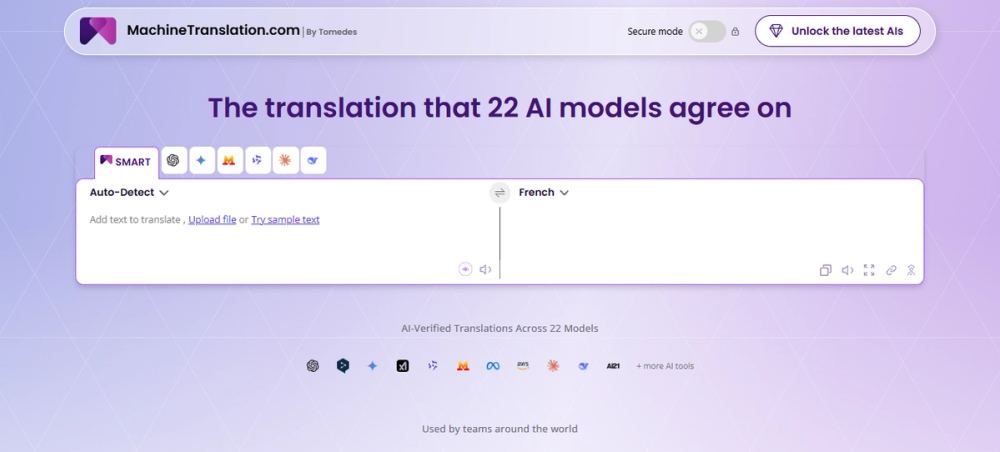1000x452 pixels.
Task: Open the French target language dropdown
Action: 543,193
